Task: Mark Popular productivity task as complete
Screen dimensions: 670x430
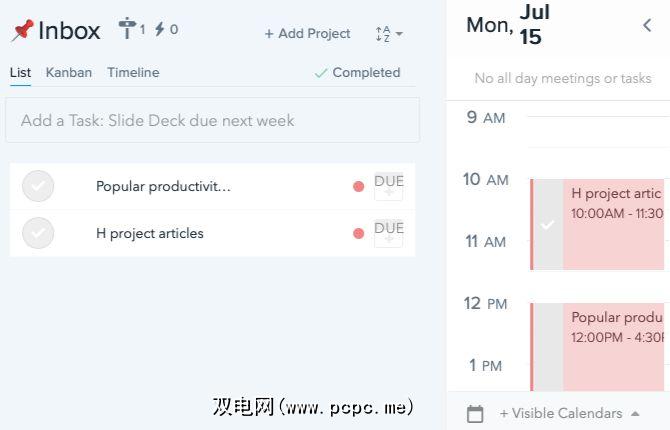Action: tap(38, 186)
